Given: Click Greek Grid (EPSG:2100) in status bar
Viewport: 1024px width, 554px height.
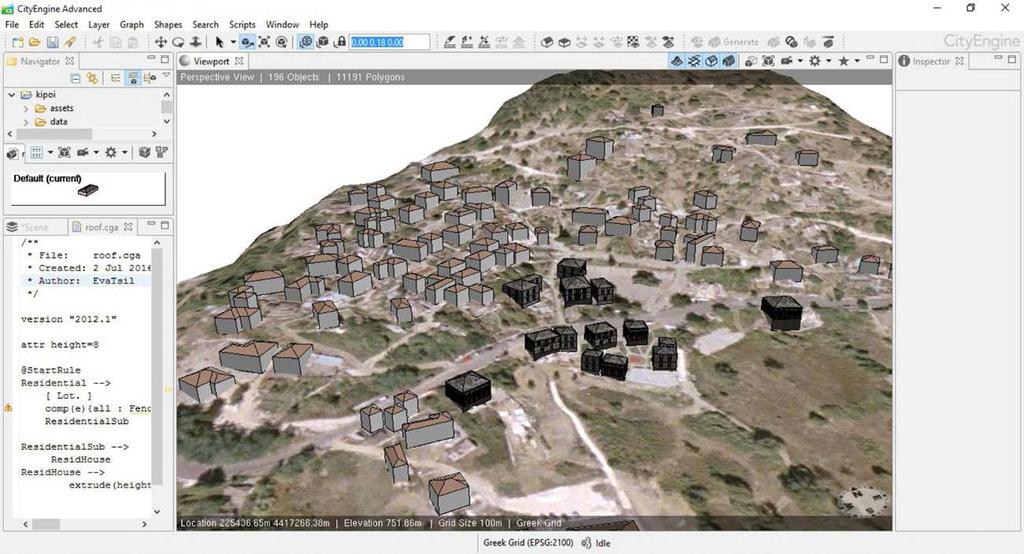Looking at the screenshot, I should (x=528, y=543).
